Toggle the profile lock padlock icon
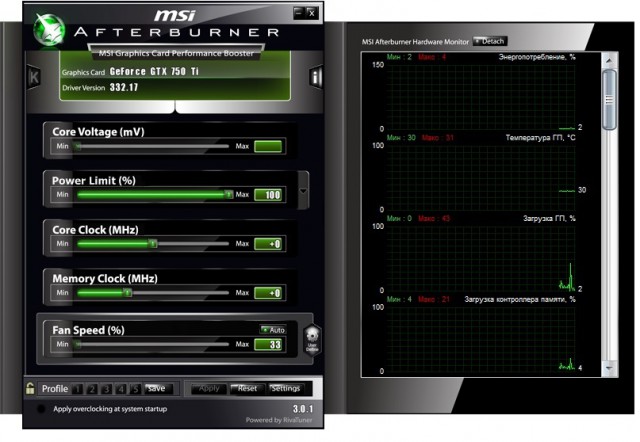Viewport: 640px width, 442px height. pos(30,388)
